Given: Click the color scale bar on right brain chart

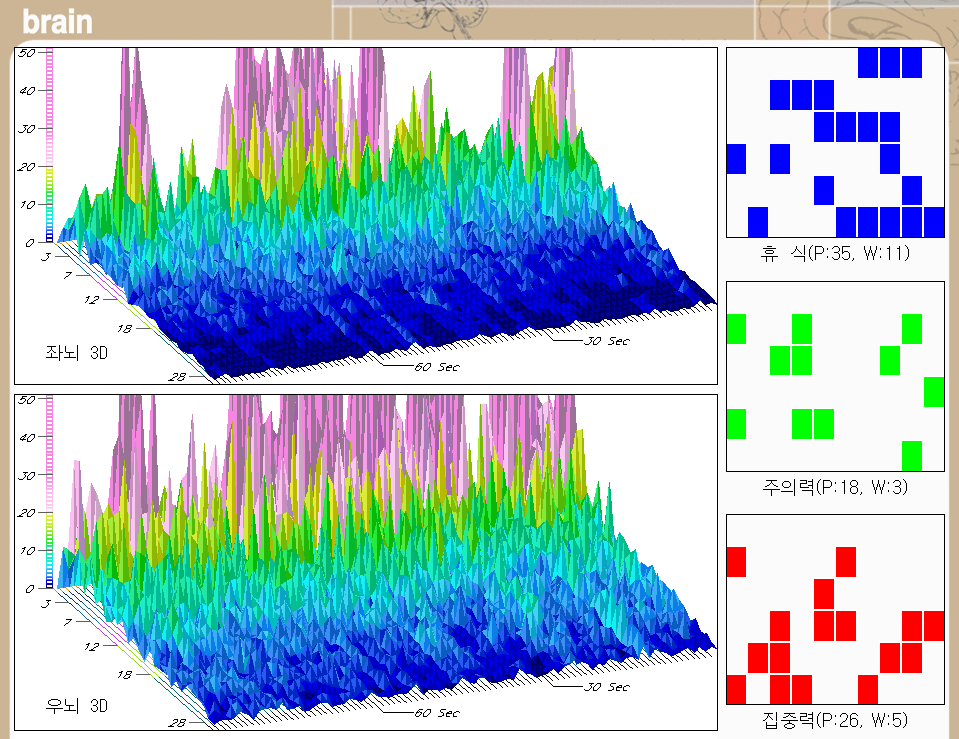Looking at the screenshot, I should click(50, 492).
